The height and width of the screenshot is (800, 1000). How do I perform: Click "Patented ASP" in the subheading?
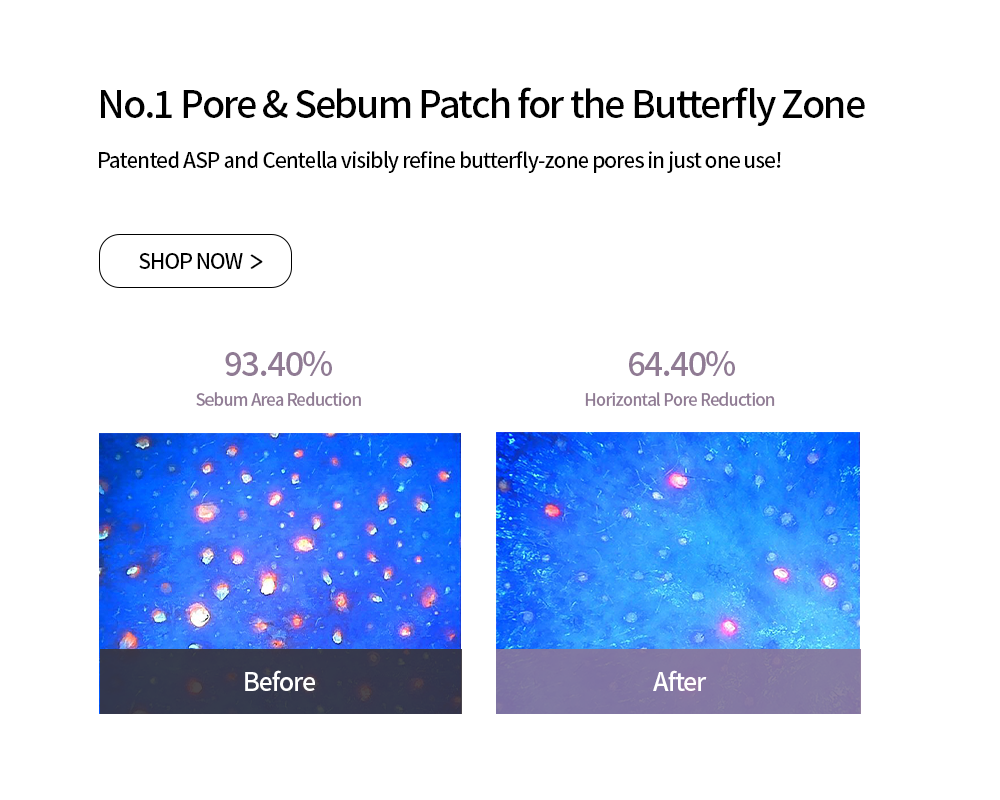pyautogui.click(x=158, y=160)
